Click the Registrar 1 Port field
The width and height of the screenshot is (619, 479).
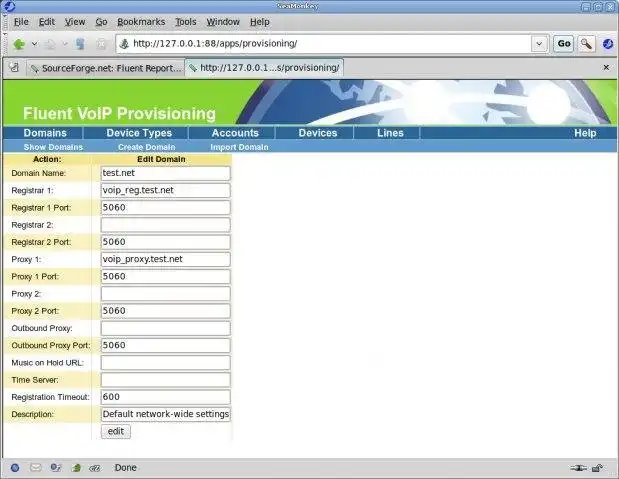point(165,208)
